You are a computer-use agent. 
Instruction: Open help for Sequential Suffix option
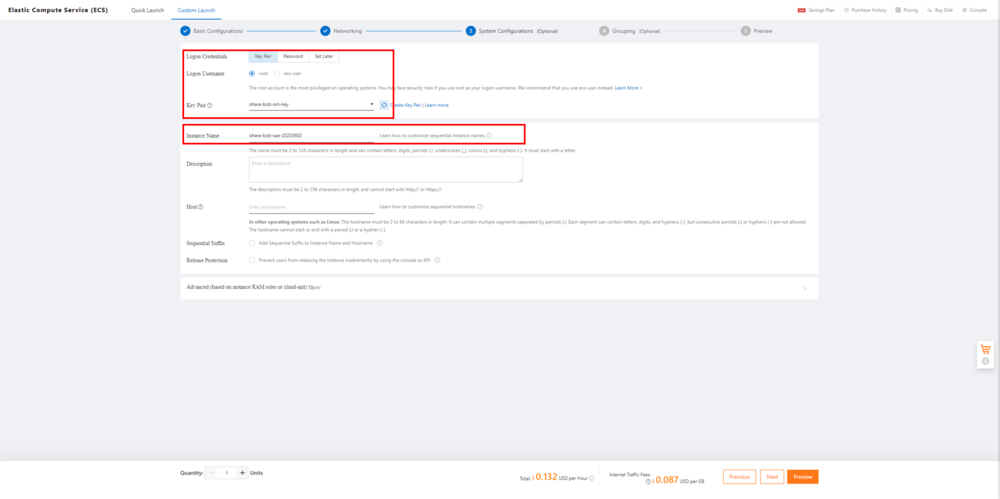coord(379,243)
